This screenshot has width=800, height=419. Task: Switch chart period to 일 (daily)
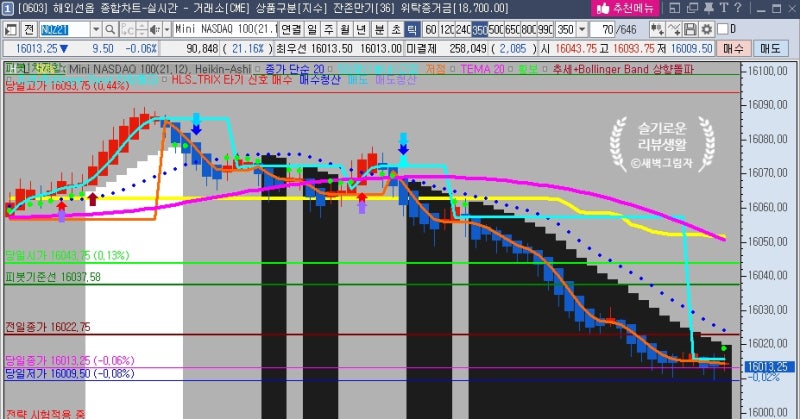pyautogui.click(x=312, y=30)
